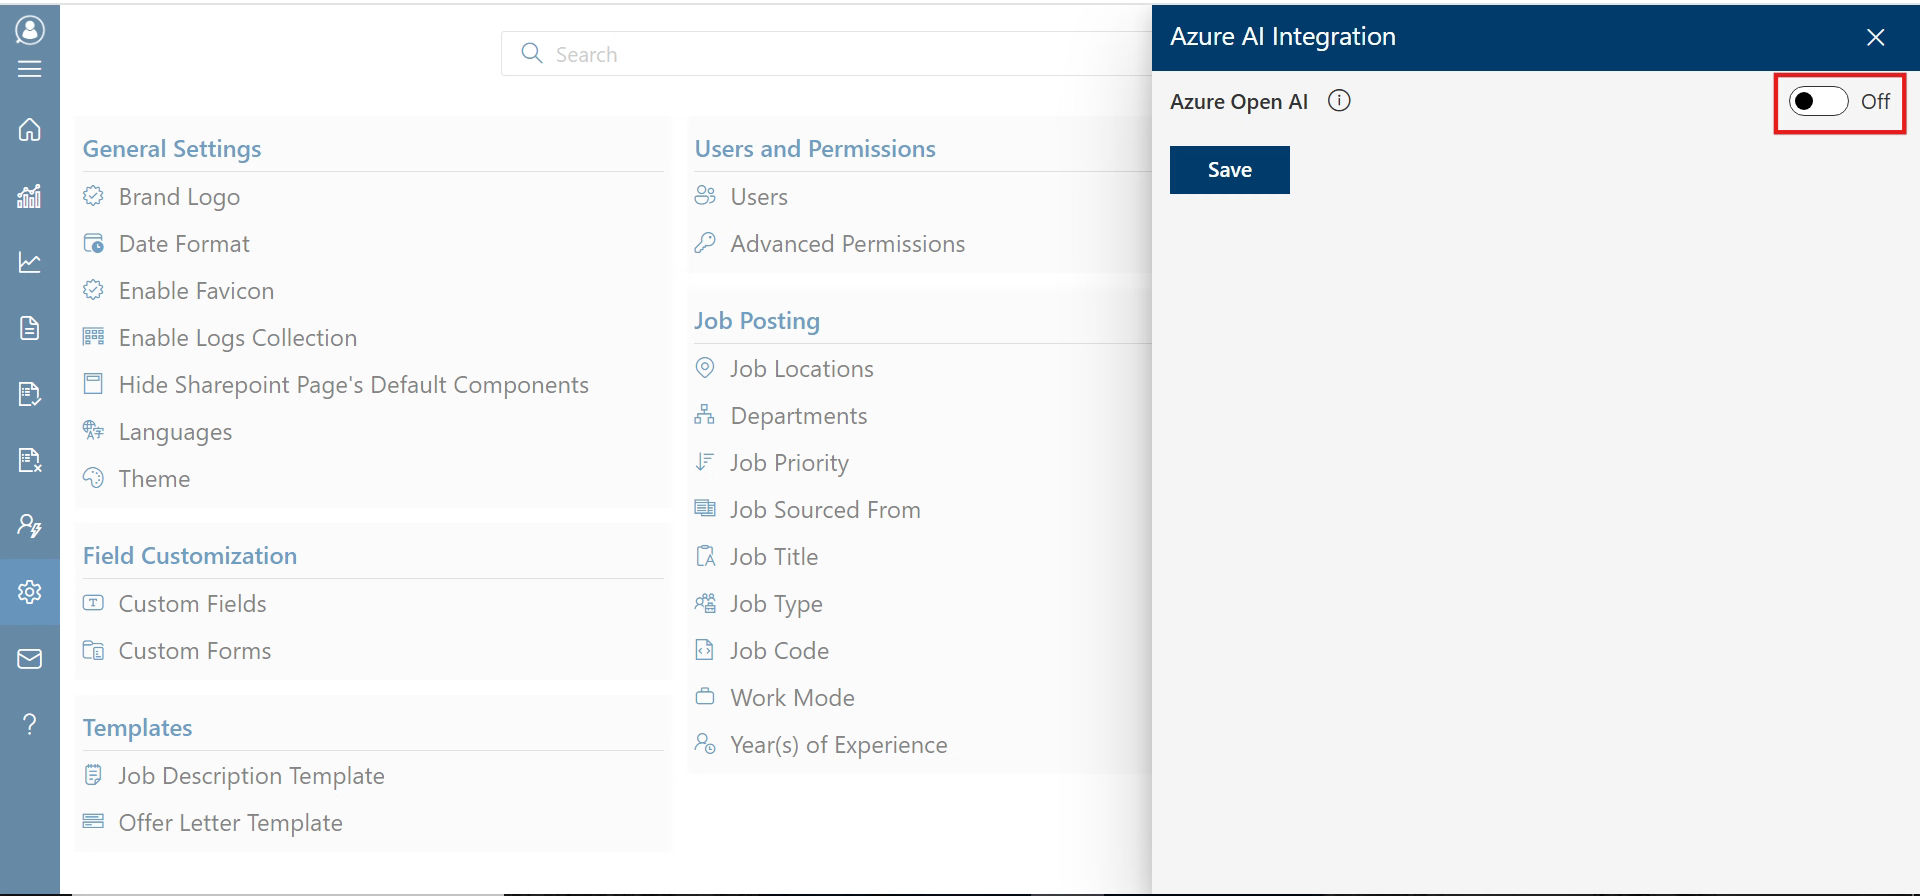Viewport: 1920px width, 896px height.
Task: Open help question mark icon
Action: pos(30,724)
